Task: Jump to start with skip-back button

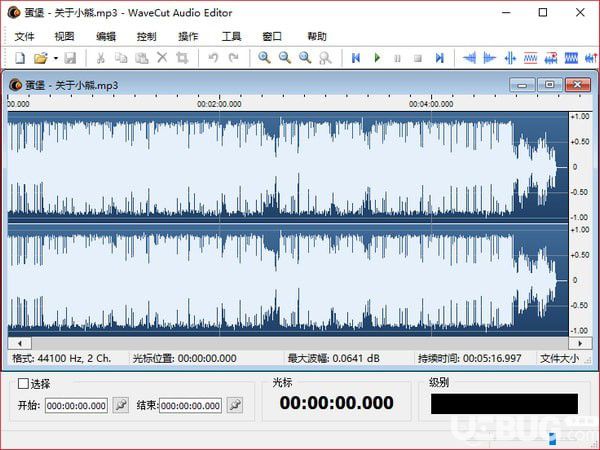Action: [356, 58]
